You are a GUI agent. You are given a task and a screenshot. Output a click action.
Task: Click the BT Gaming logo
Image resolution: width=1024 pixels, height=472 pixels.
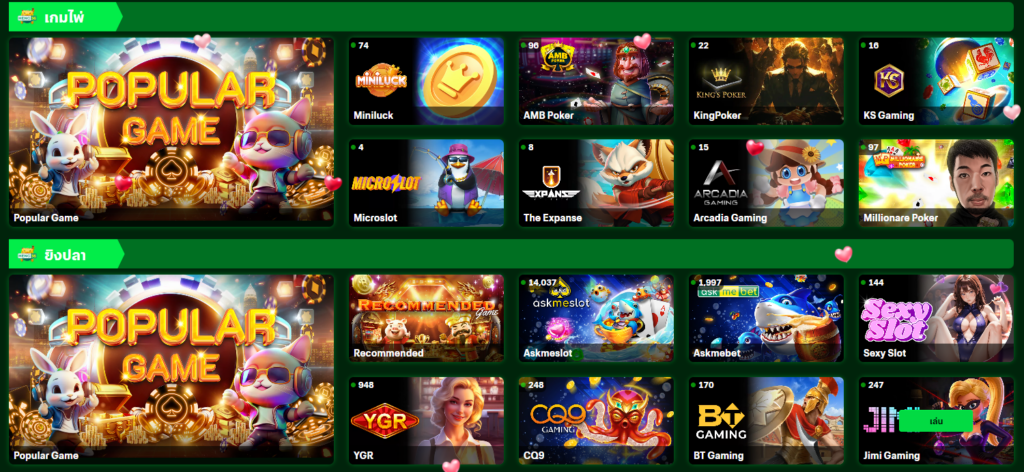pos(721,422)
